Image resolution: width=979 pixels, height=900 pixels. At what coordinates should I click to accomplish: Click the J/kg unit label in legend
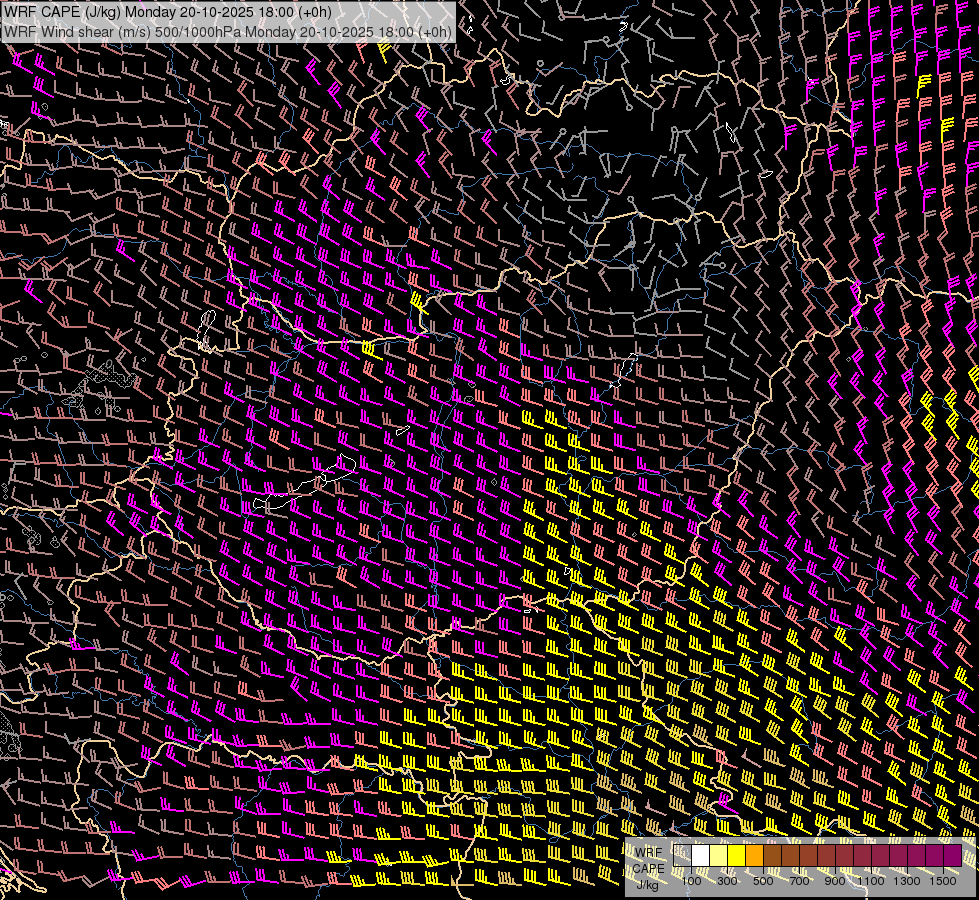point(648,885)
